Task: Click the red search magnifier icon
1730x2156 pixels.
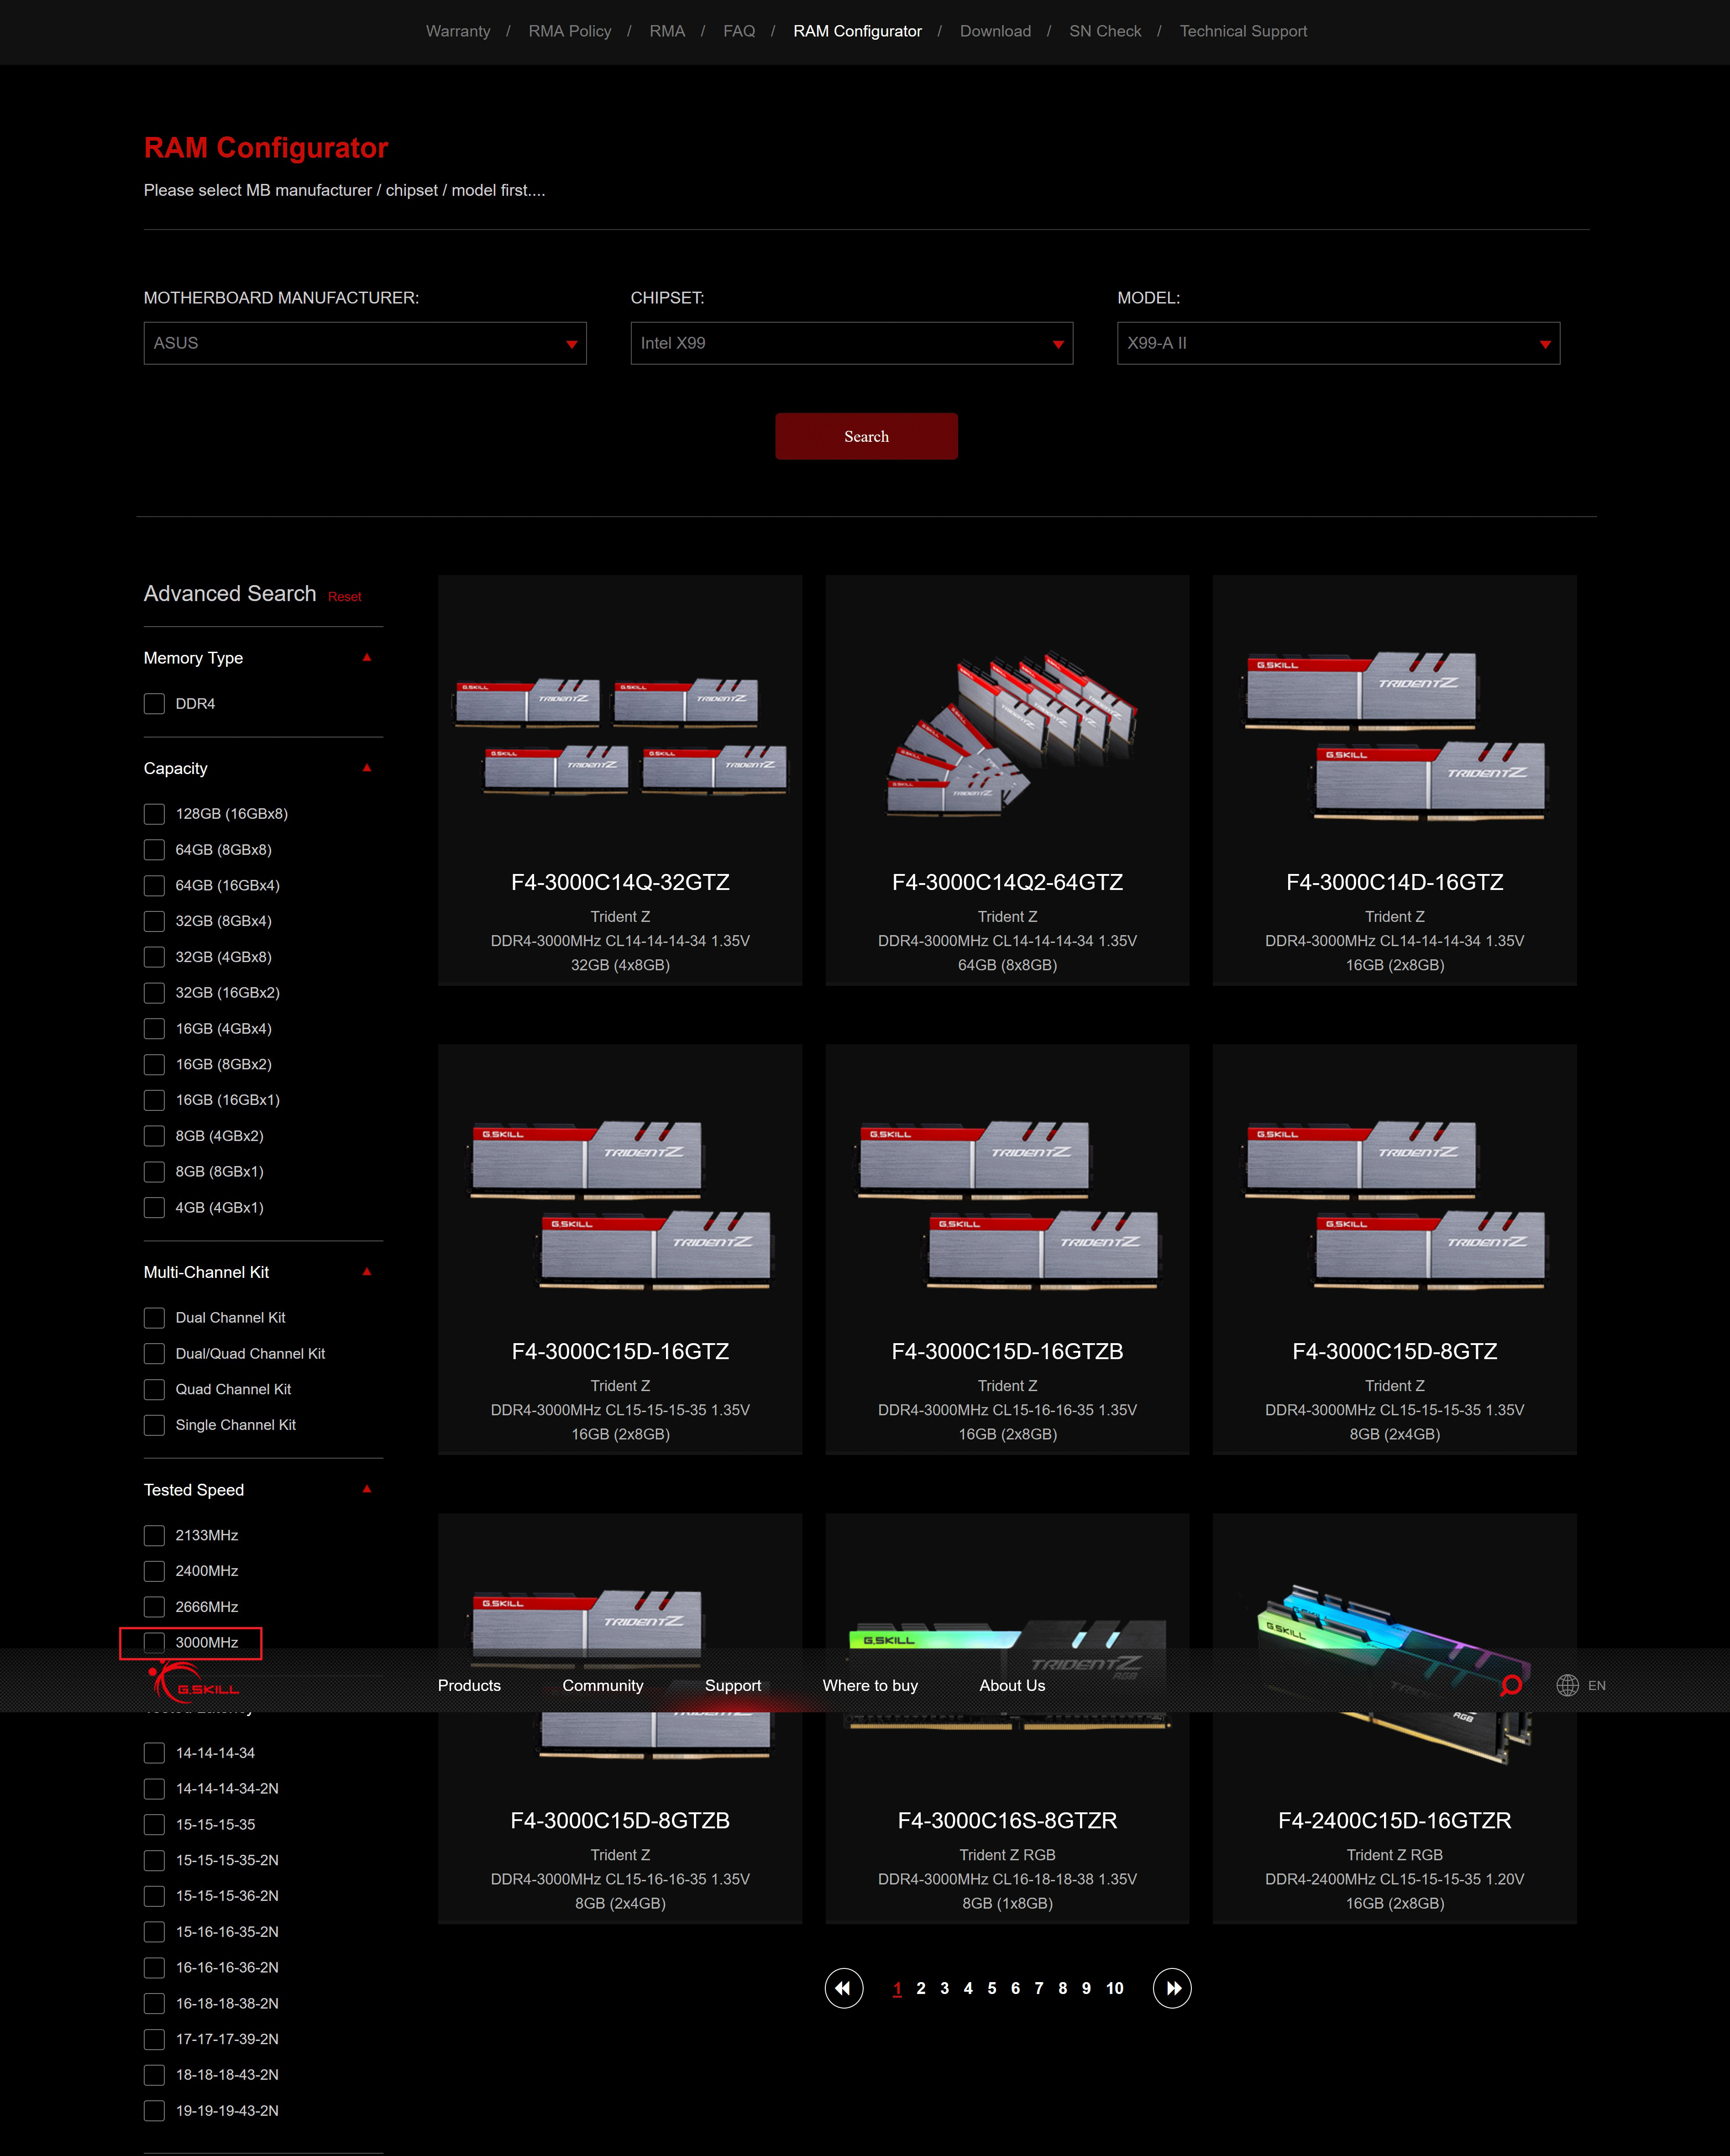Action: (1511, 1685)
